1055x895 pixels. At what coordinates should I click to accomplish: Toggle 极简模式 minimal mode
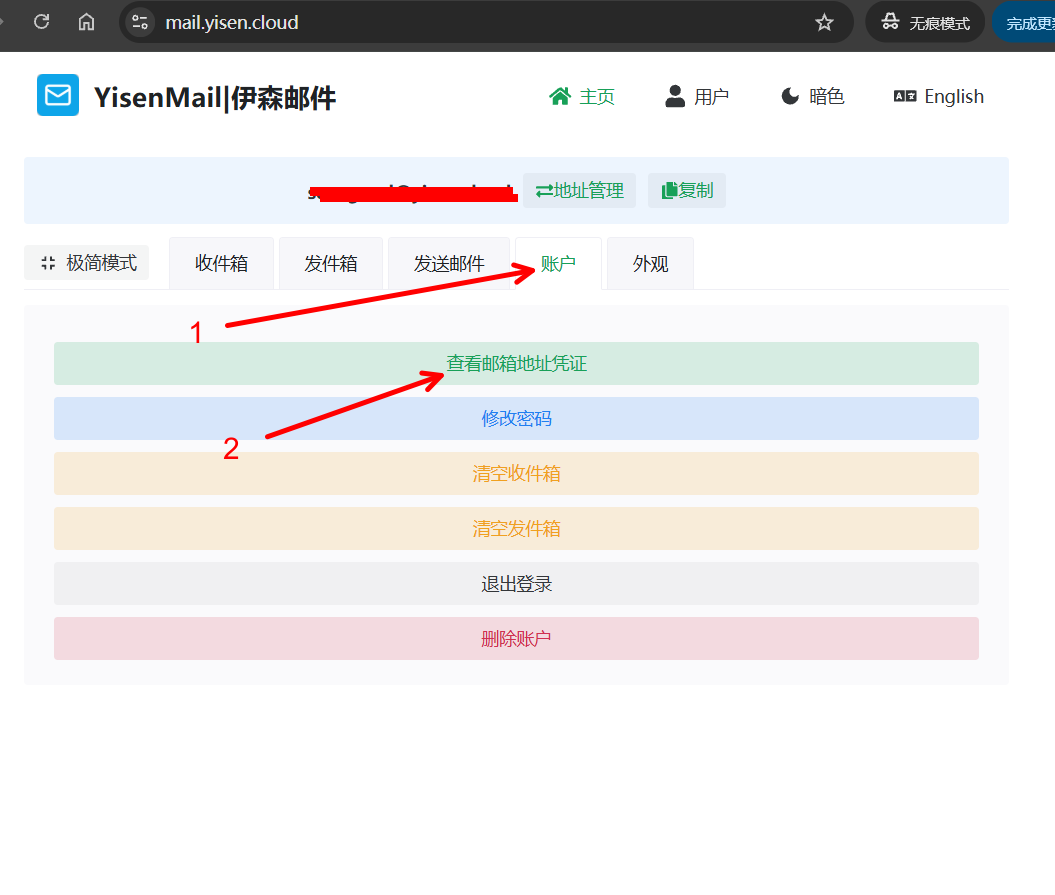click(x=86, y=262)
